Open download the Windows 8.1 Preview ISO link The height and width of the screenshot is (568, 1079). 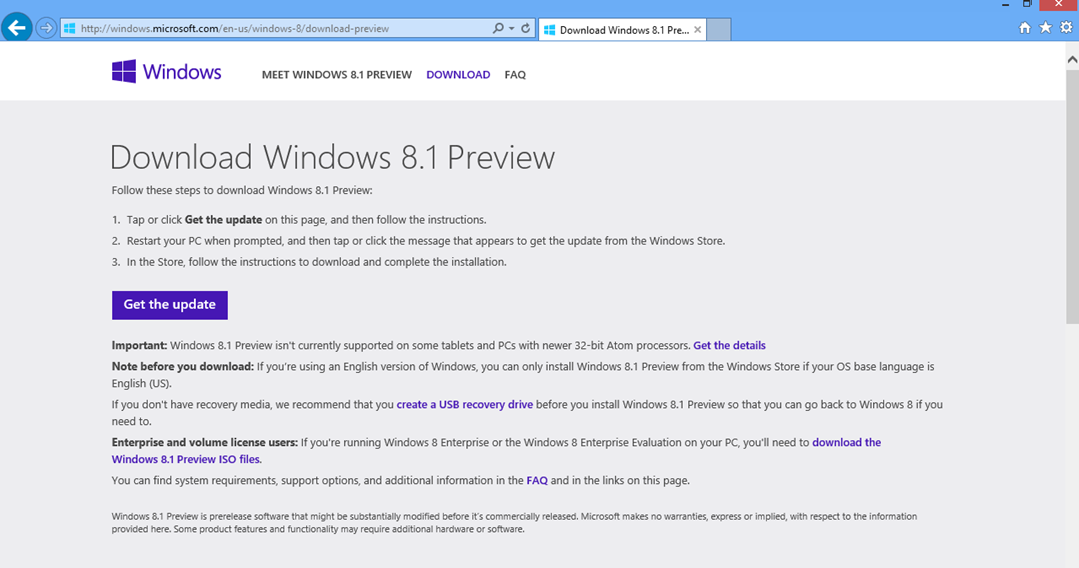[496, 451]
